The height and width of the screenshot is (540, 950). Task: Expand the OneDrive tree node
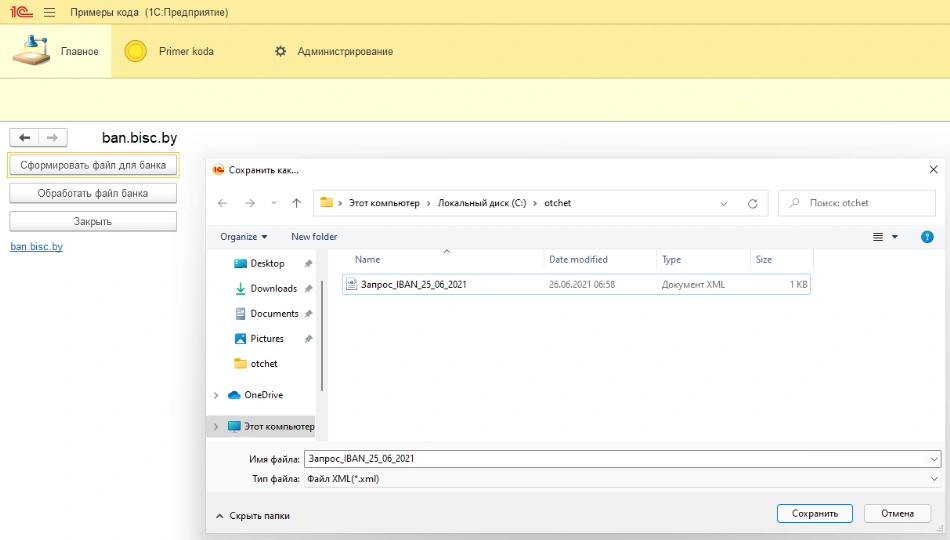(216, 395)
